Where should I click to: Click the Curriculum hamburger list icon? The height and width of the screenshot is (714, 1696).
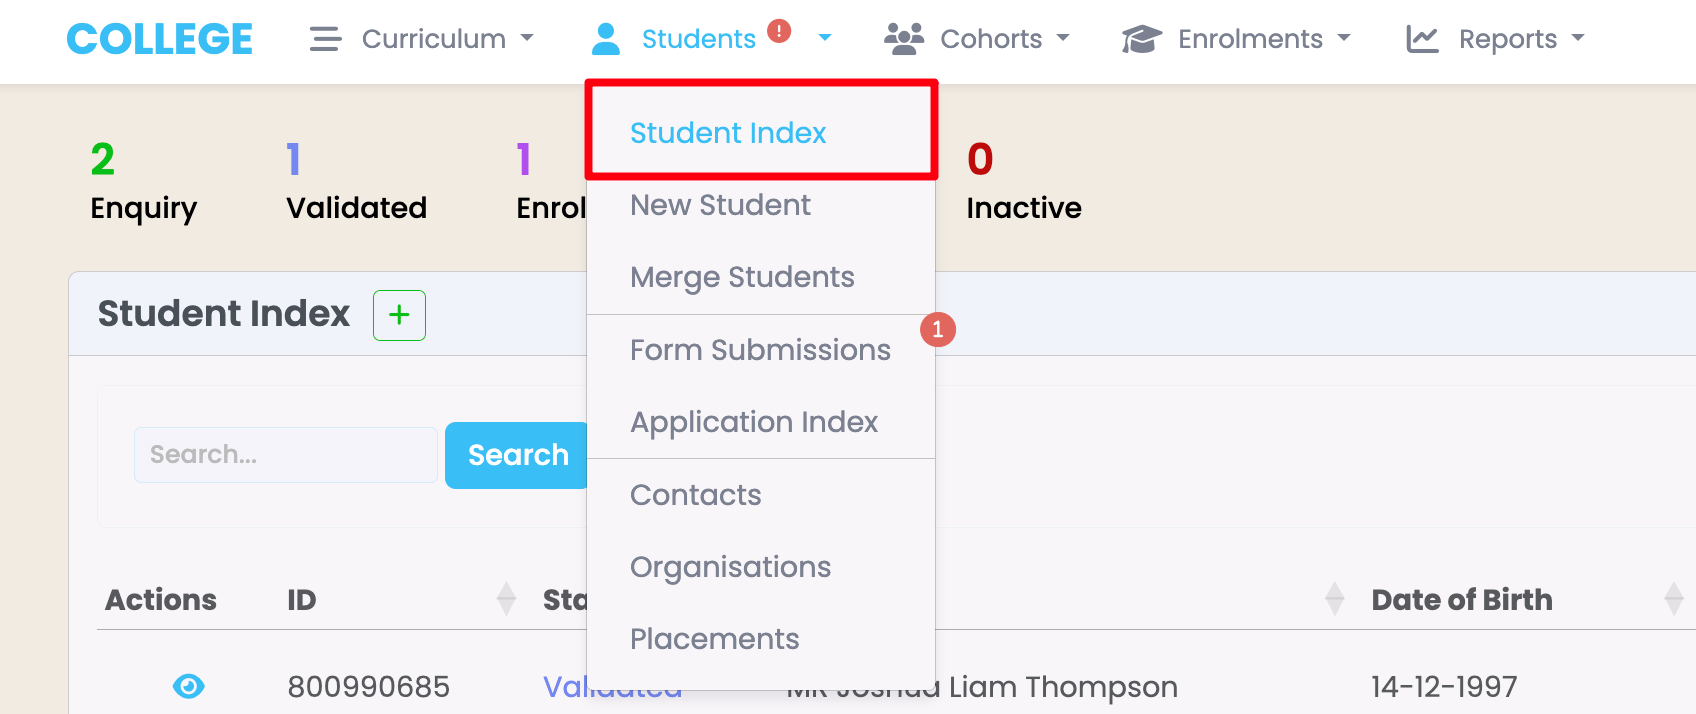click(325, 39)
